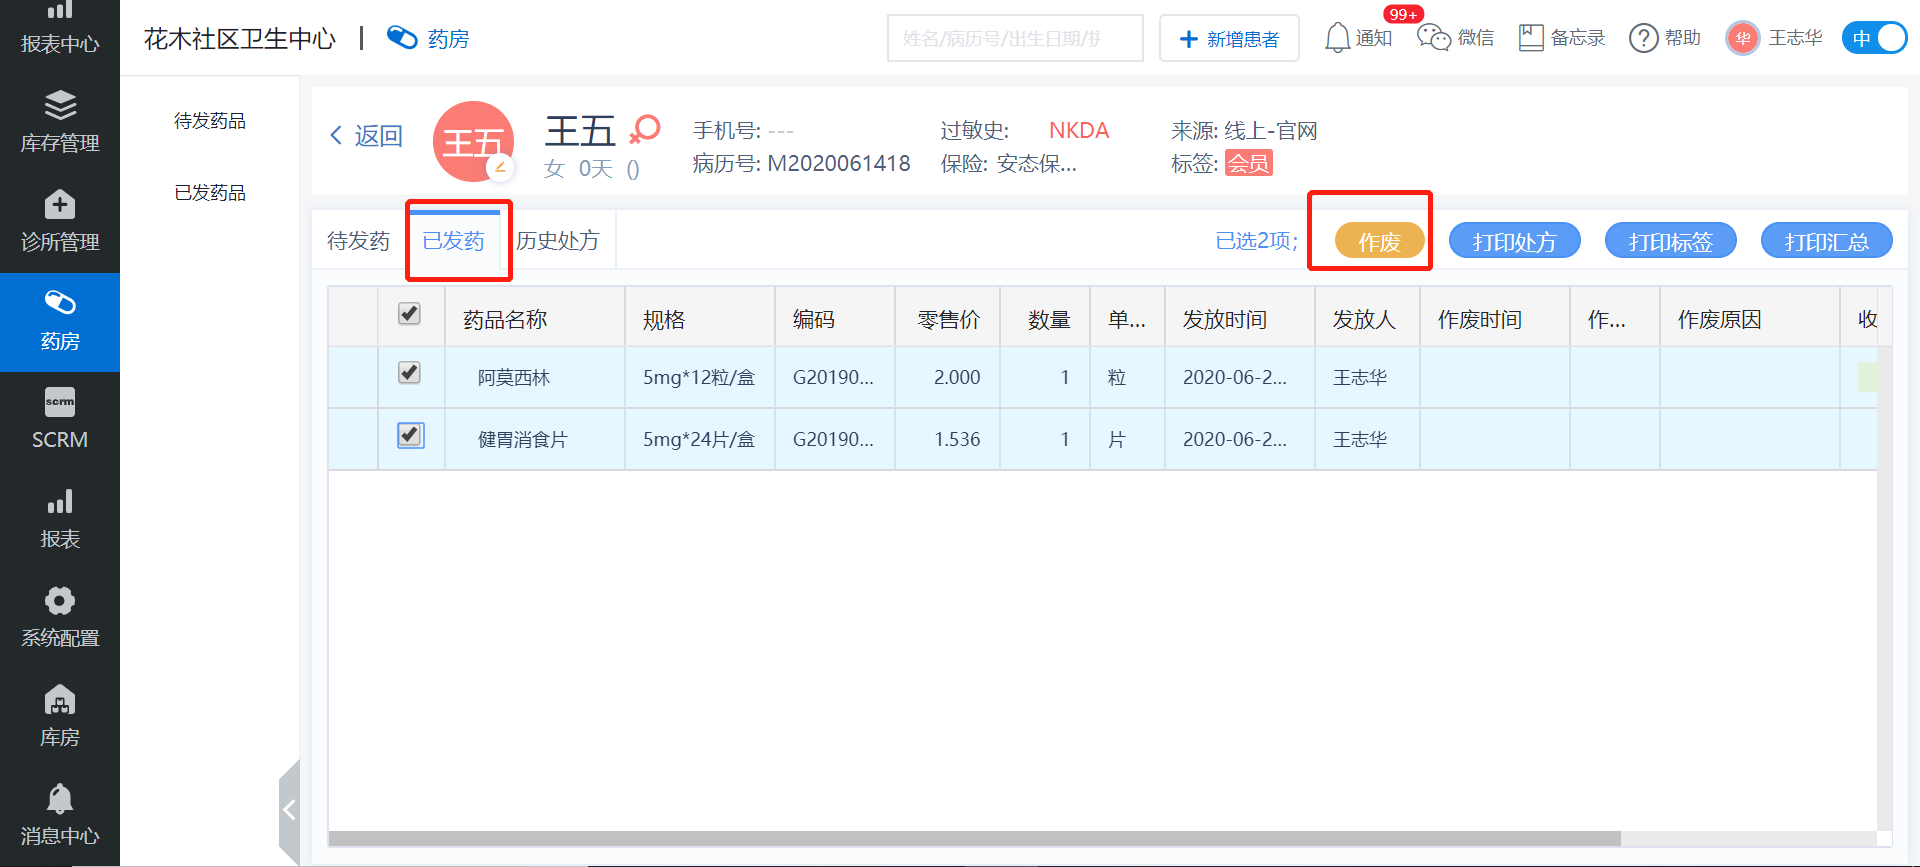The height and width of the screenshot is (867, 1920).
Task: Click the patient avatar 王五
Action: pyautogui.click(x=473, y=141)
